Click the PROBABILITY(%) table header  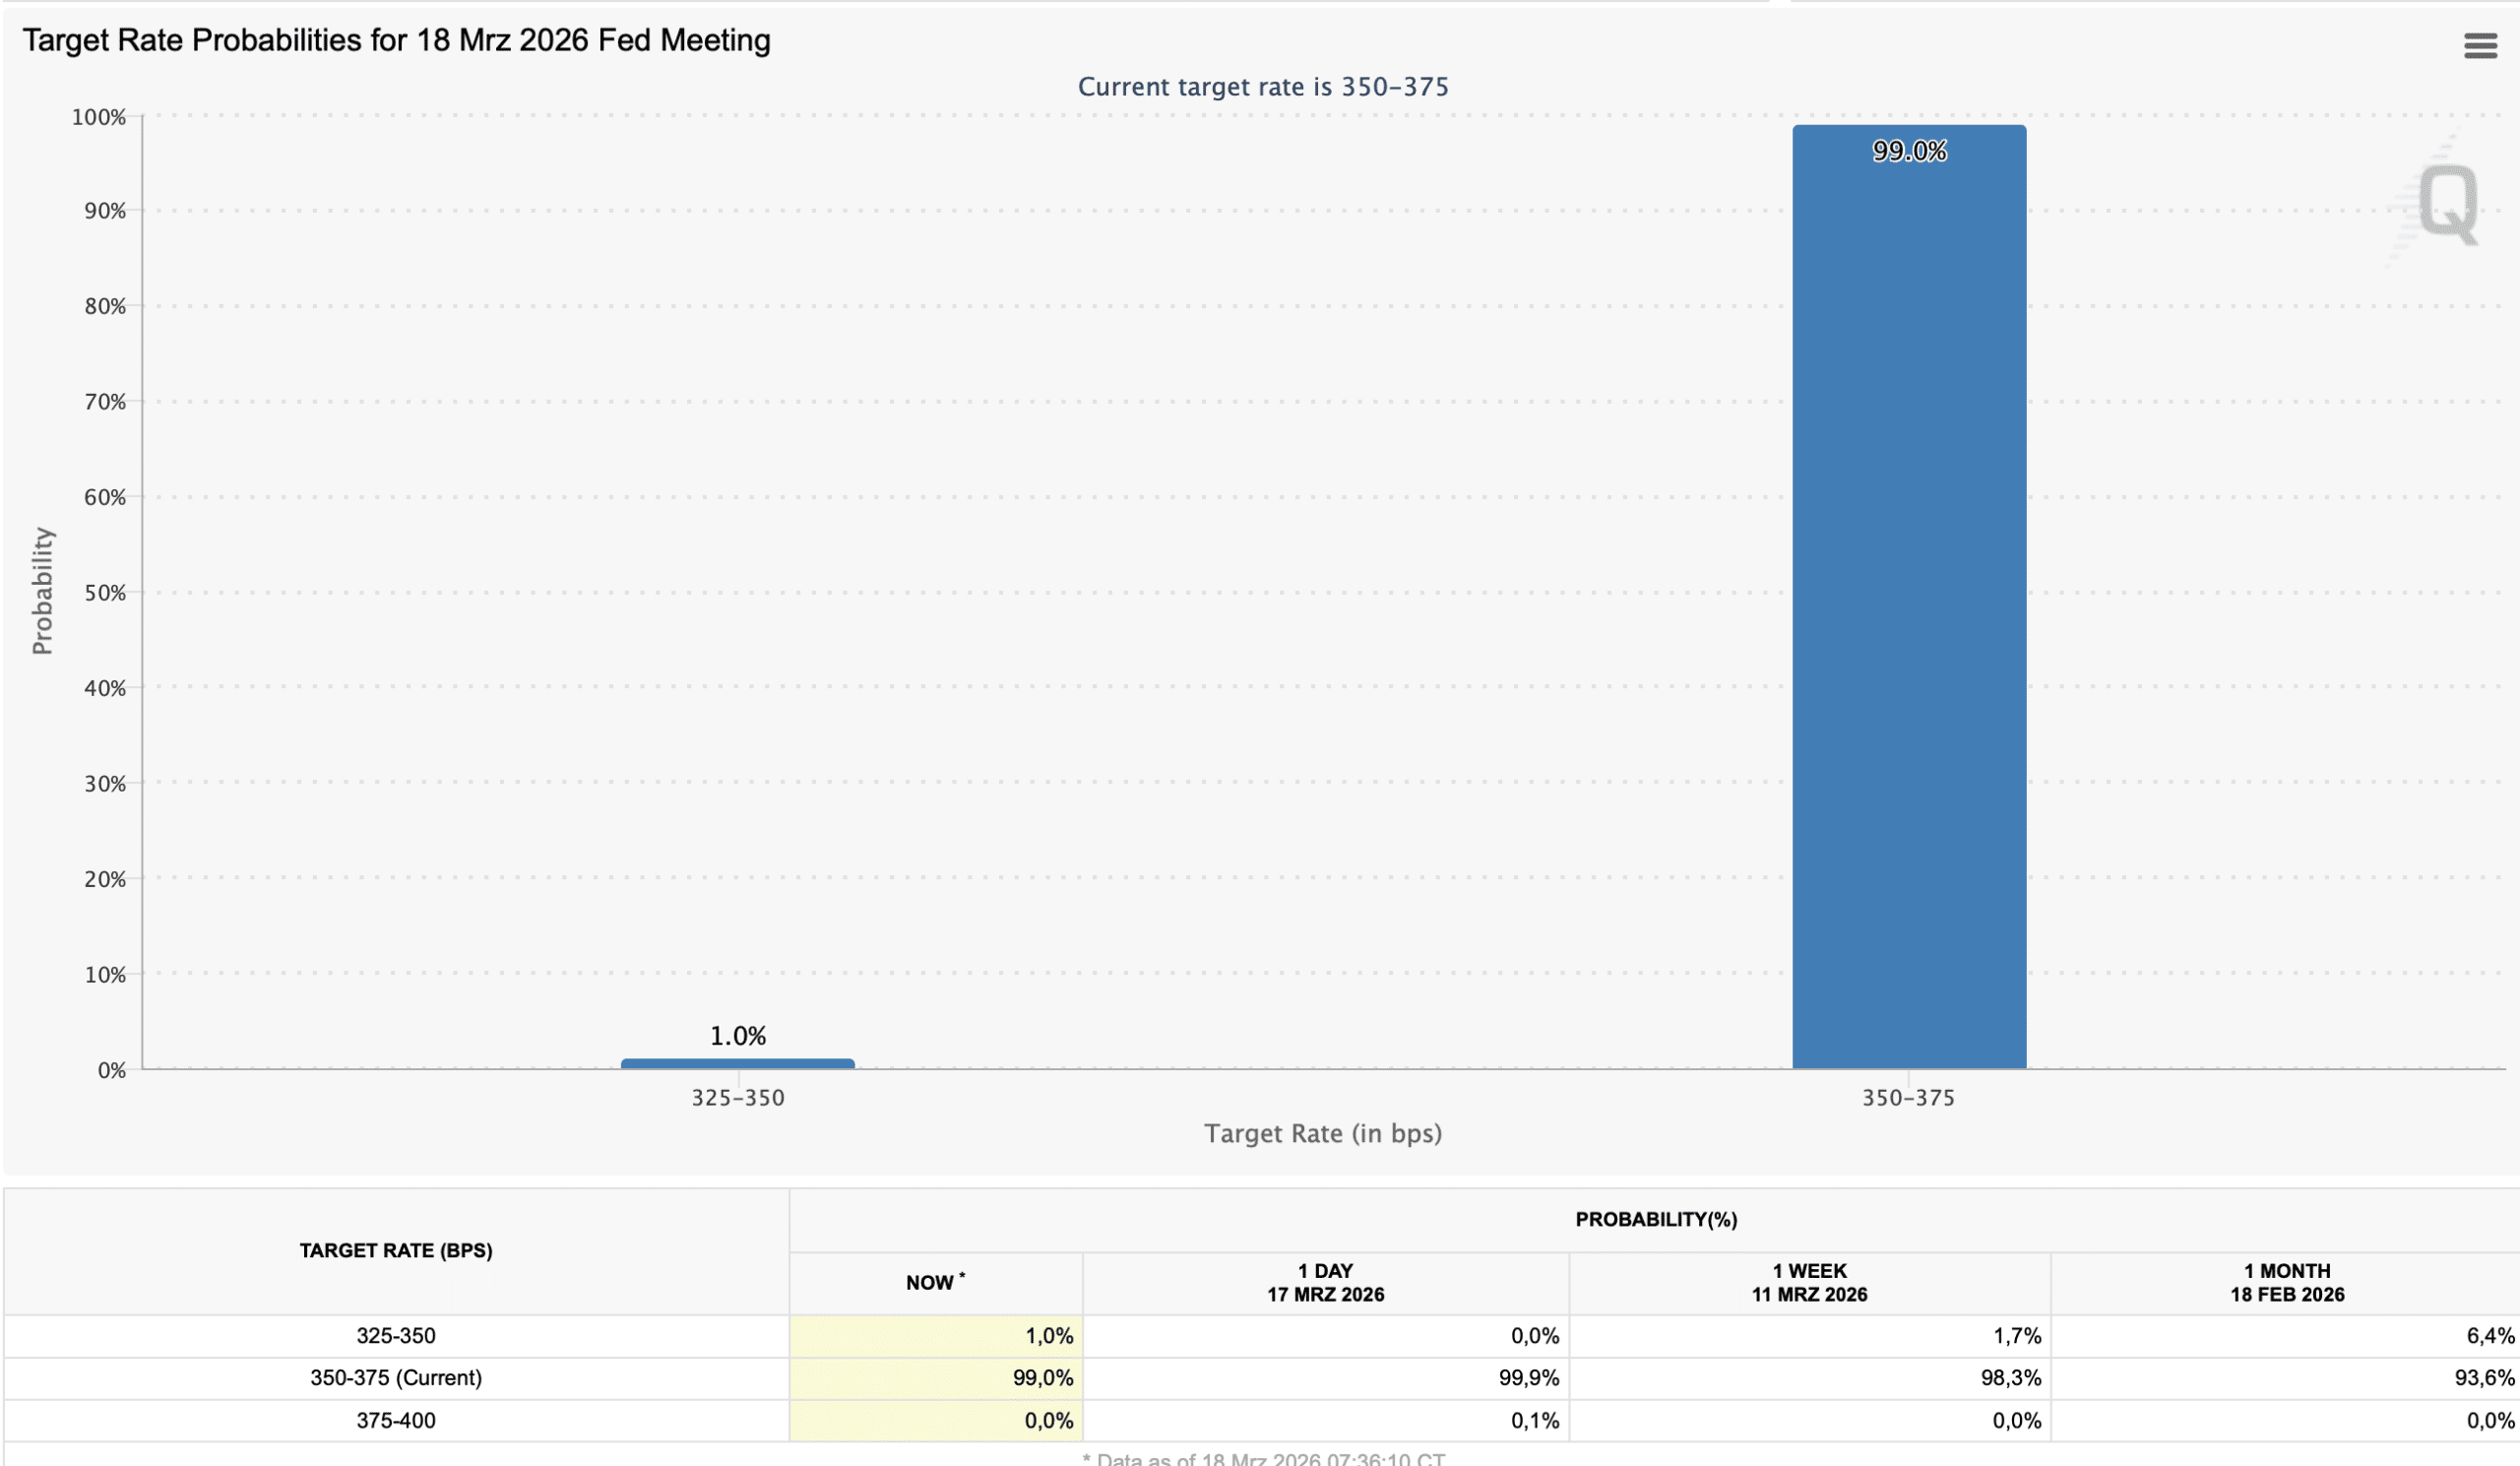click(1655, 1219)
